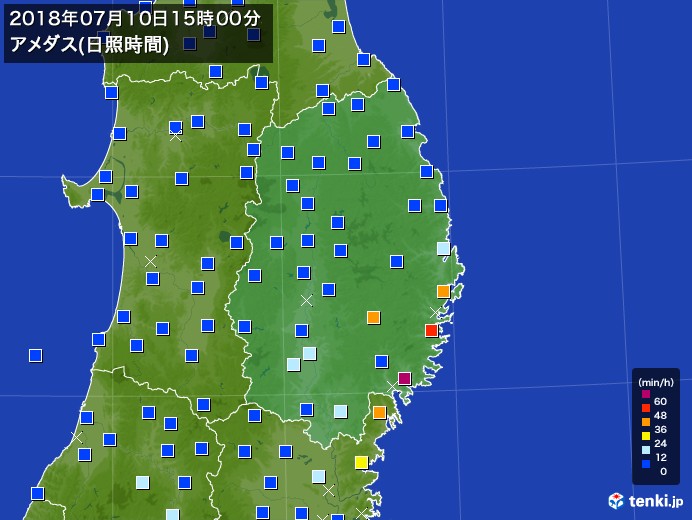
Task: Select the orange 36 swatch in legend
Action: tap(646, 422)
